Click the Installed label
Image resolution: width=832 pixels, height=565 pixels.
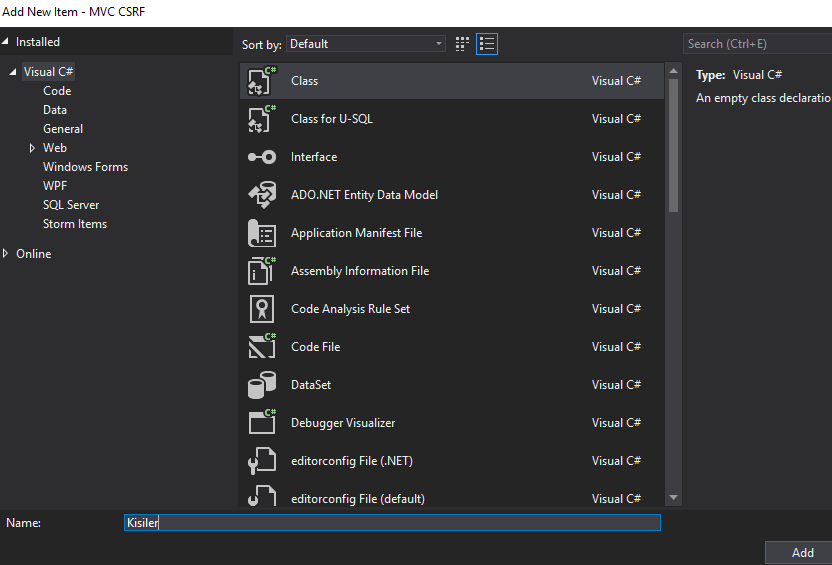[x=38, y=42]
